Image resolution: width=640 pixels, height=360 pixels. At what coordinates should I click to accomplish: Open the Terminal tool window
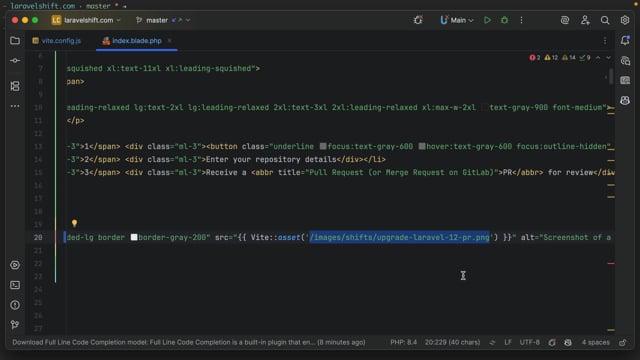[15, 285]
